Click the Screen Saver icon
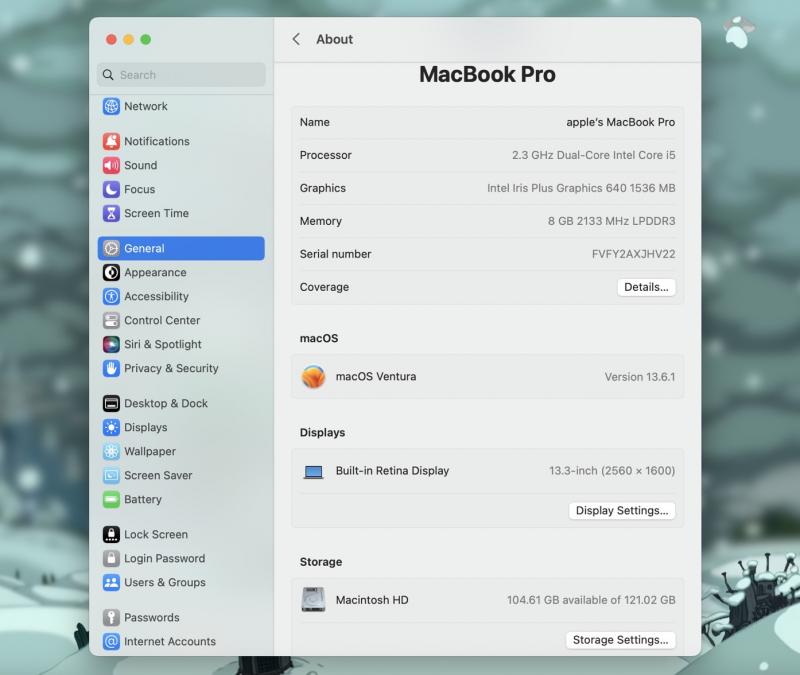The height and width of the screenshot is (675, 800). tap(111, 476)
